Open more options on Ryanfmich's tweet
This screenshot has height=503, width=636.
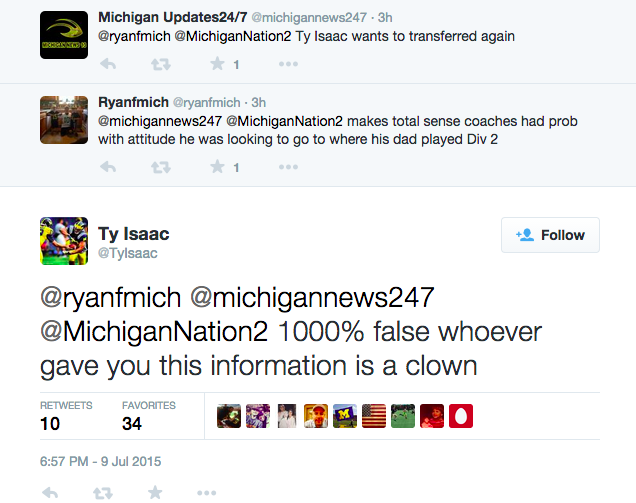(x=288, y=167)
